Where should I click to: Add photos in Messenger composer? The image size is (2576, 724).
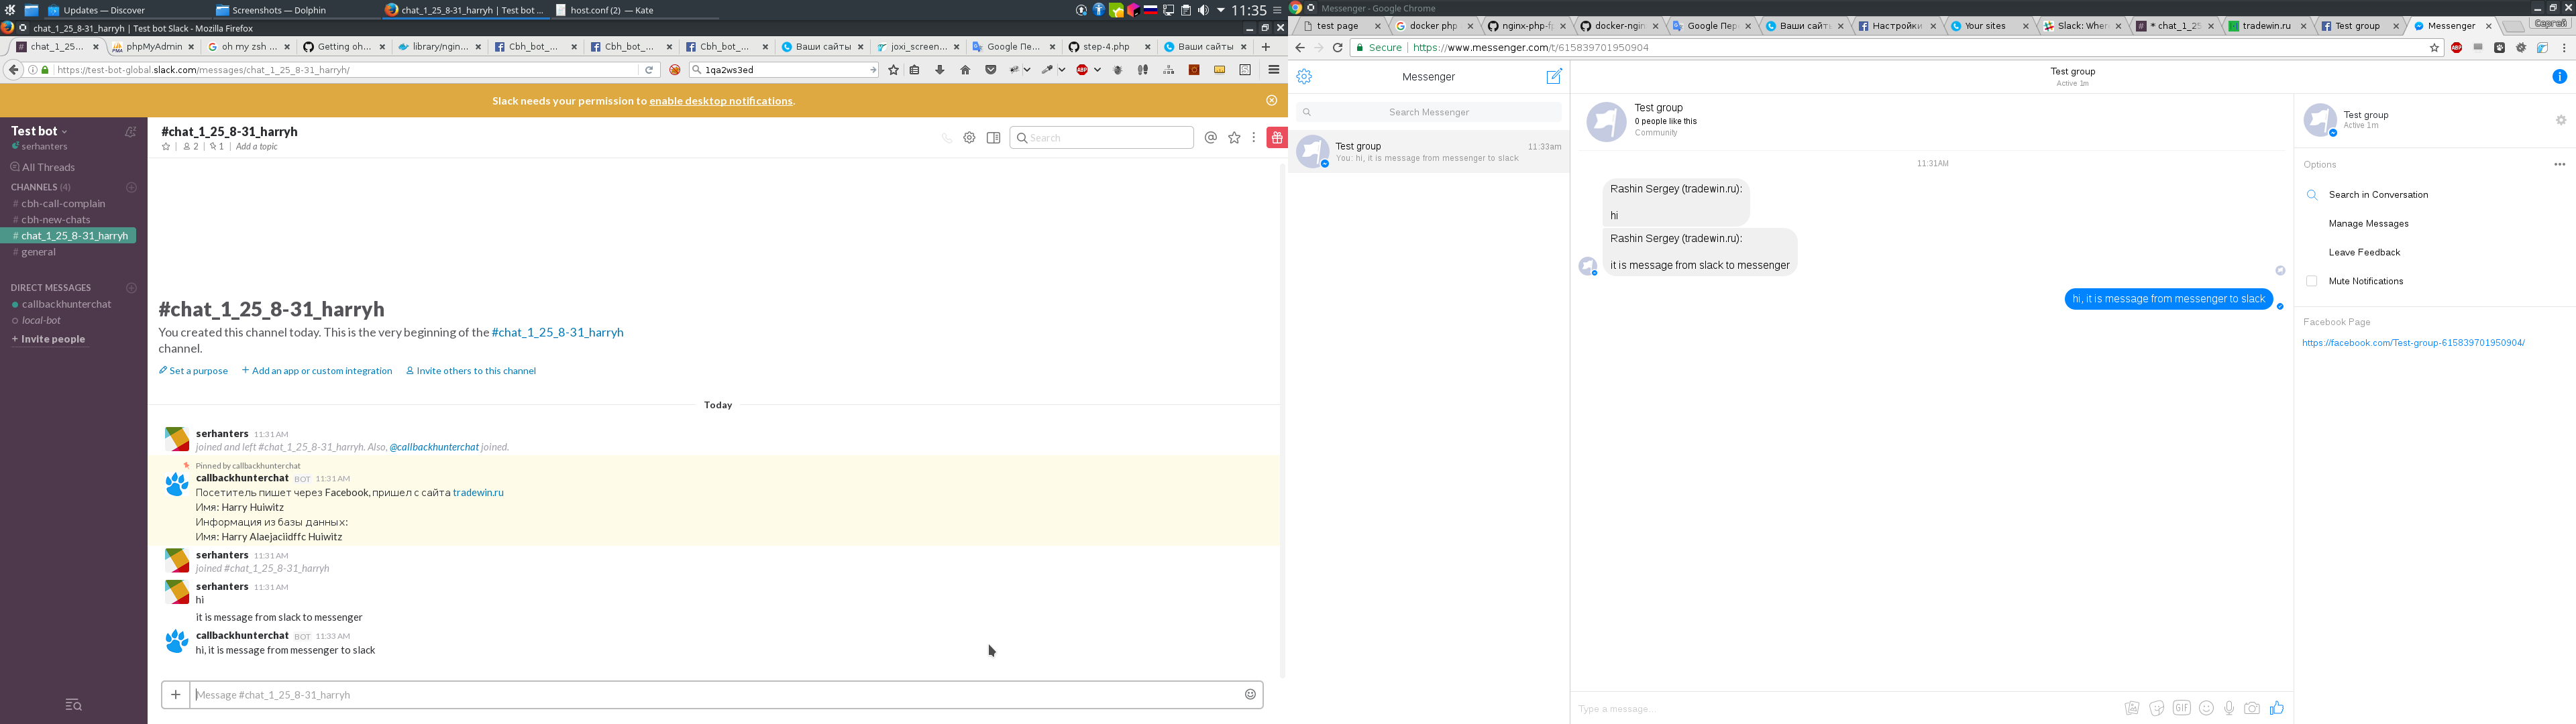2132,708
